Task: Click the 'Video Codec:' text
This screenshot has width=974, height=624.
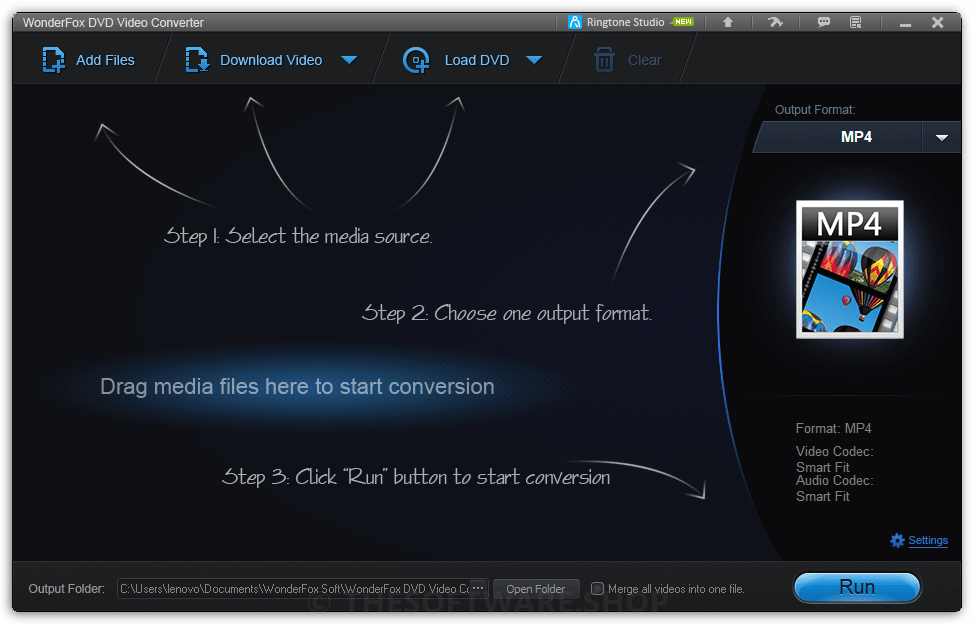Action: pos(834,451)
